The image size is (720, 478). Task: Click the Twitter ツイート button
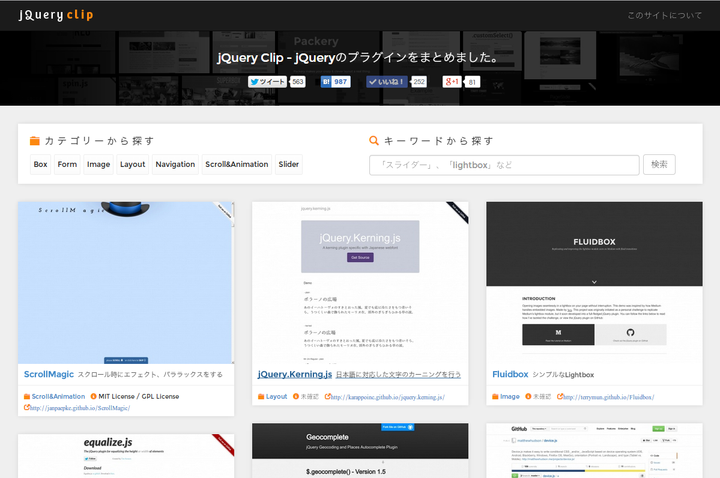tap(267, 82)
